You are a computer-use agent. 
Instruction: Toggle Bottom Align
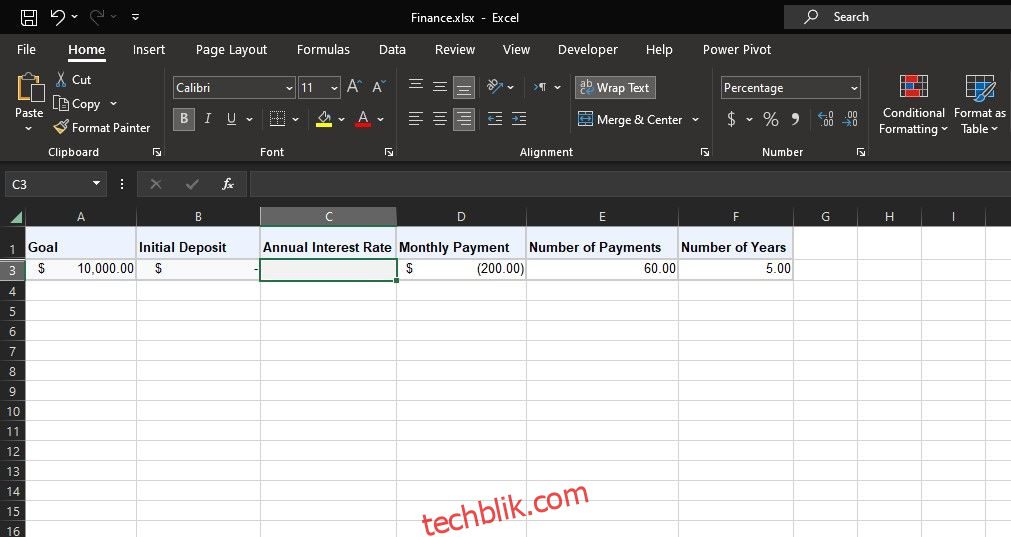tap(464, 87)
